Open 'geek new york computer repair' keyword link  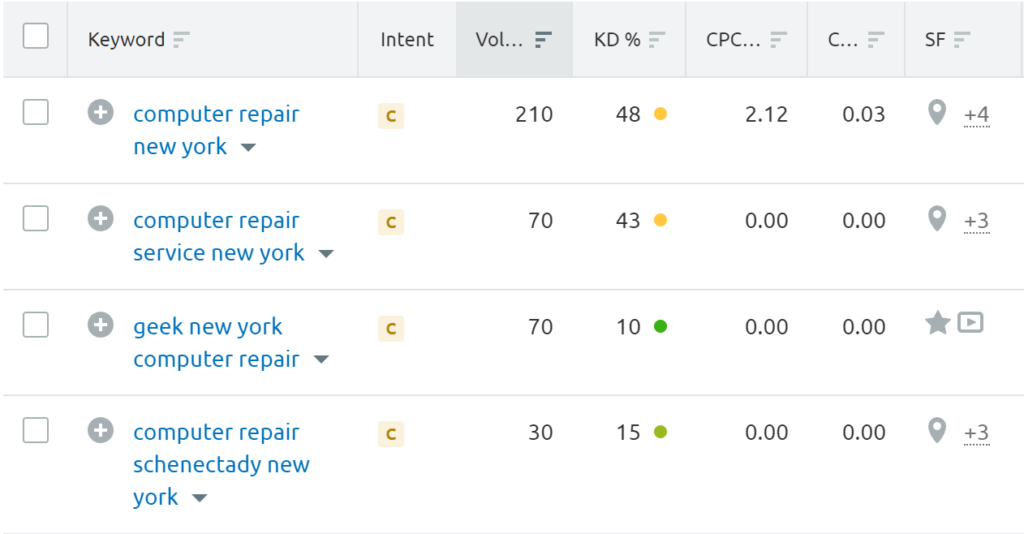point(216,342)
